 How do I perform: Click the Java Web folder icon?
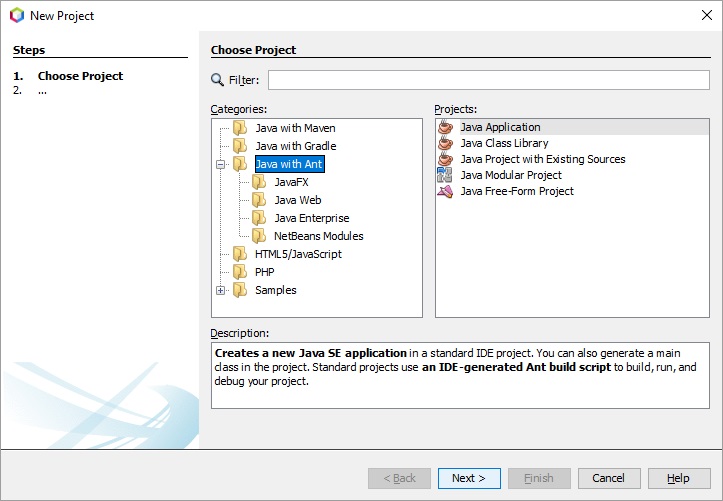point(259,200)
